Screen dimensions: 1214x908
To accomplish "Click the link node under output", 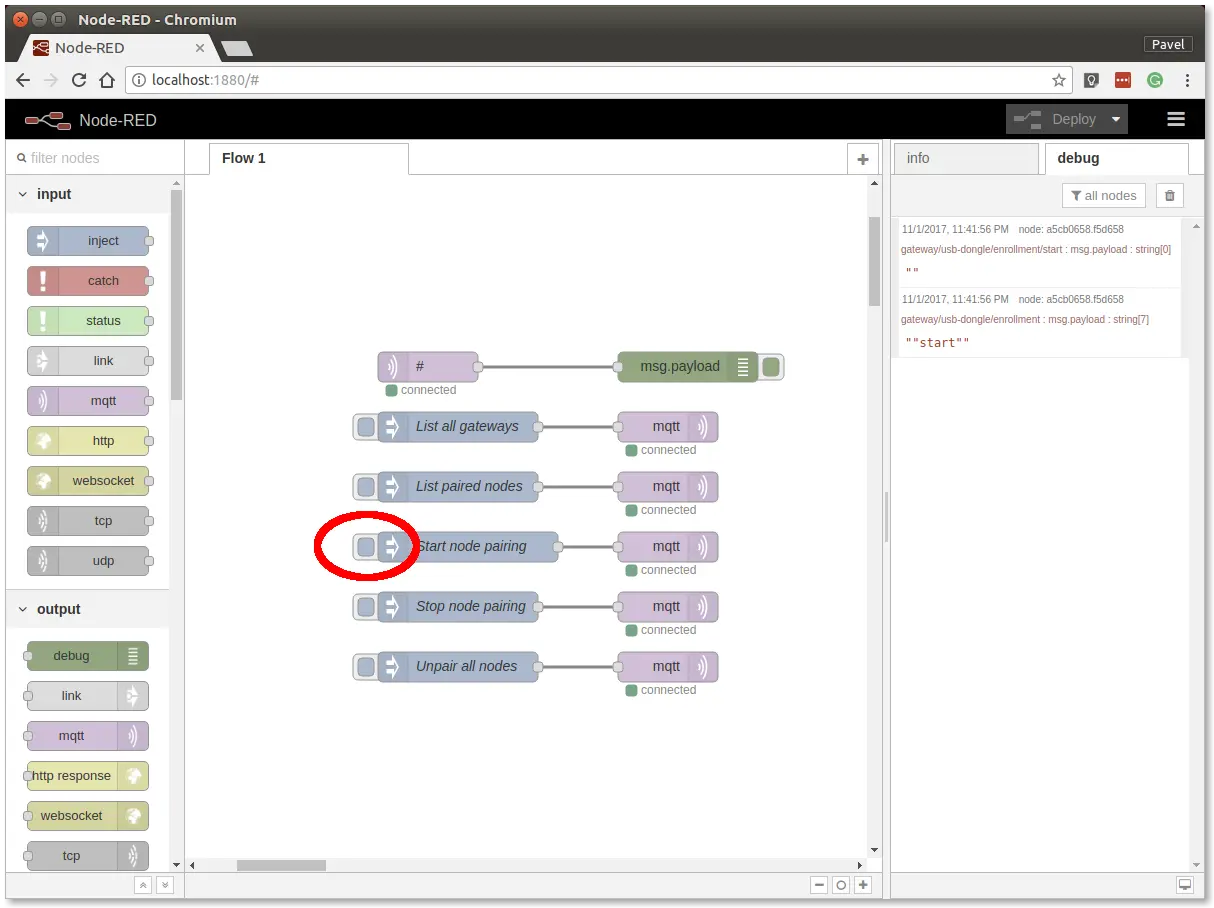I will click(88, 696).
